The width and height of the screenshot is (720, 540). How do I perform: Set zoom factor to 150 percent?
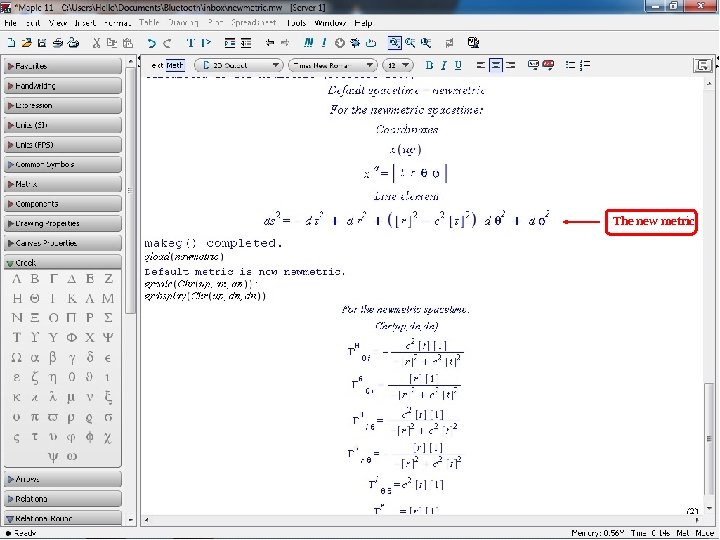tap(410, 43)
